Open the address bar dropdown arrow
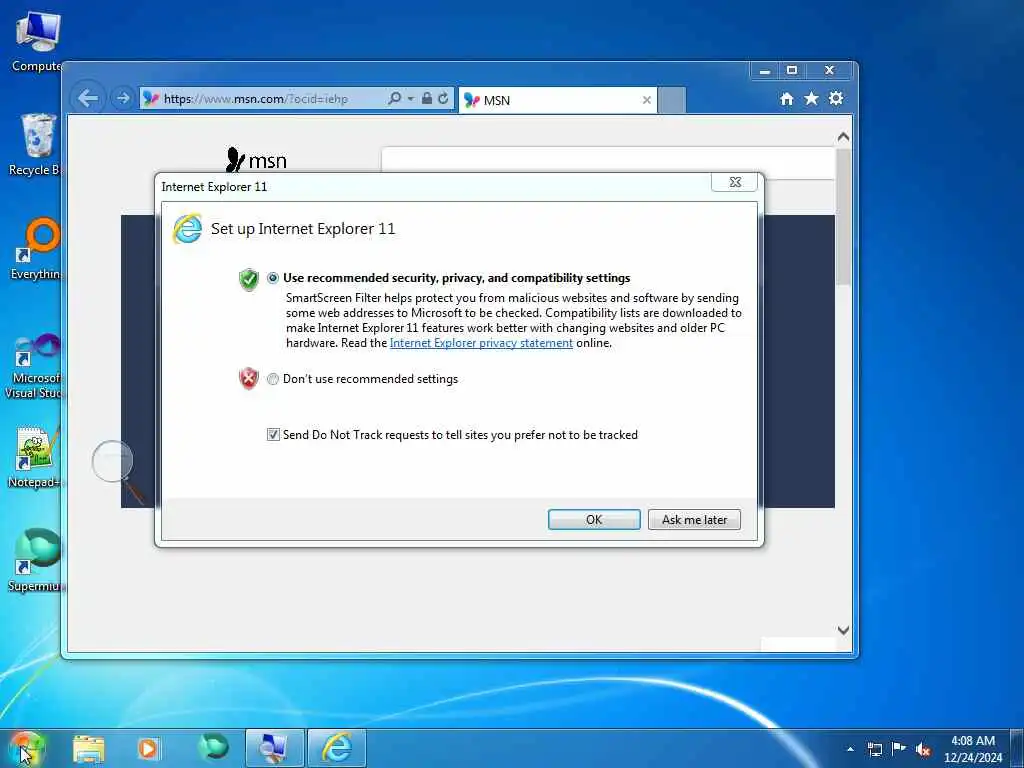The image size is (1024, 768). 411,99
